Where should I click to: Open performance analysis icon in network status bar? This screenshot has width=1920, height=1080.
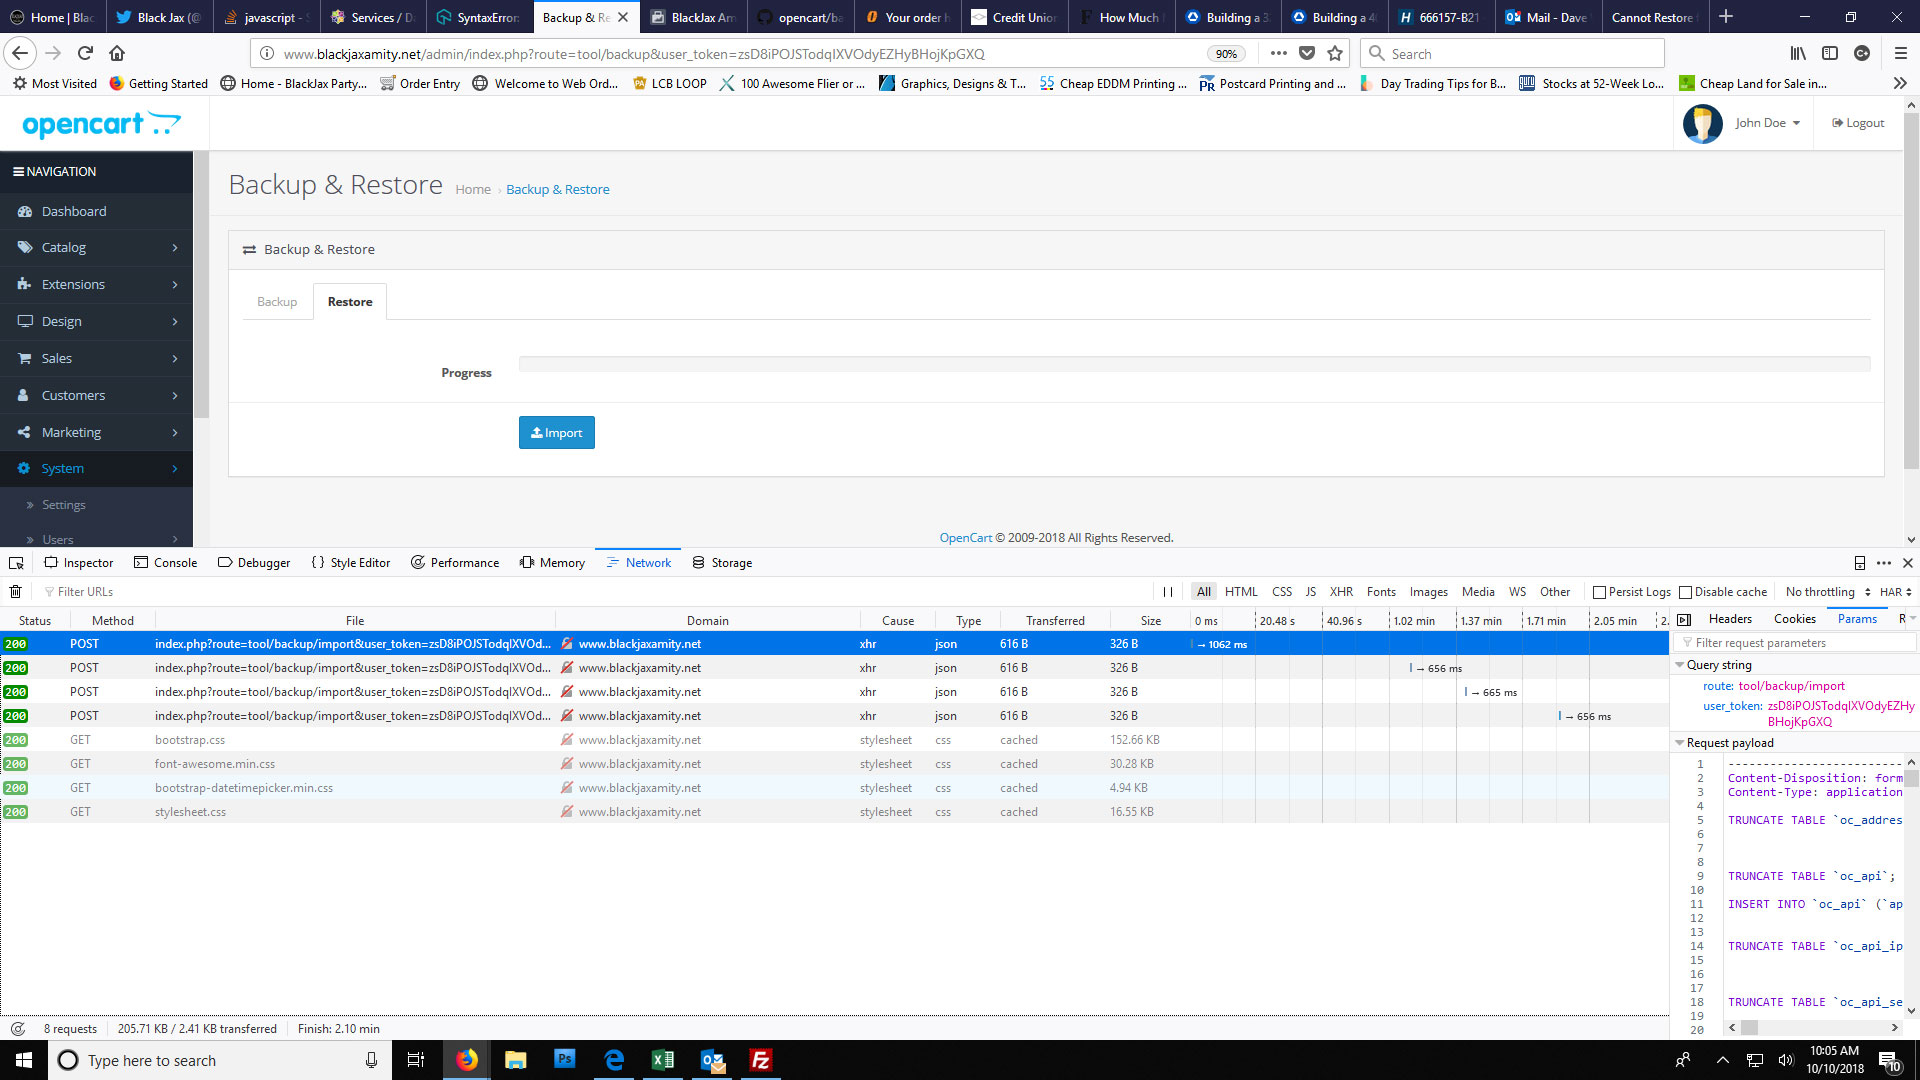tap(18, 1028)
